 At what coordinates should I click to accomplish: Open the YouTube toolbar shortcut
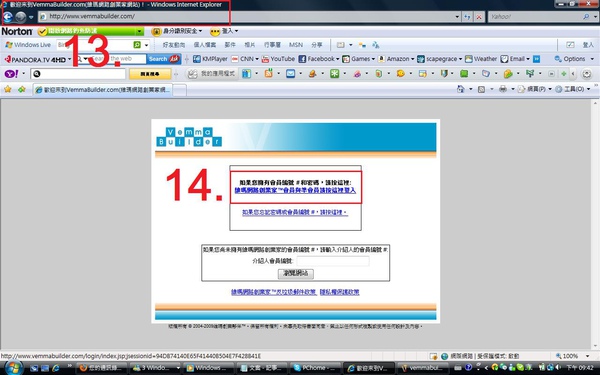(278, 59)
